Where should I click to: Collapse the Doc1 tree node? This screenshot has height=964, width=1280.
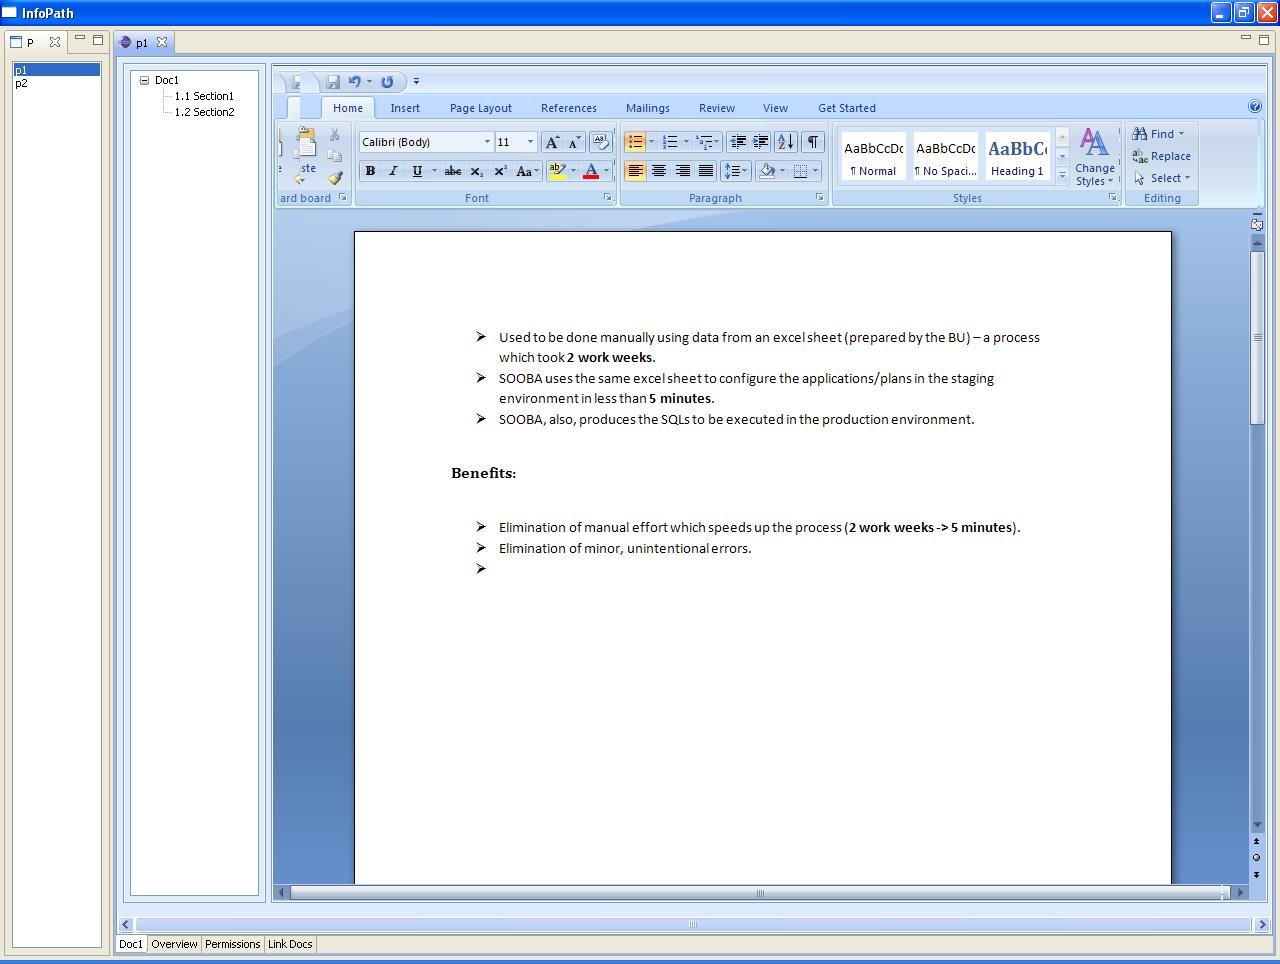click(144, 80)
